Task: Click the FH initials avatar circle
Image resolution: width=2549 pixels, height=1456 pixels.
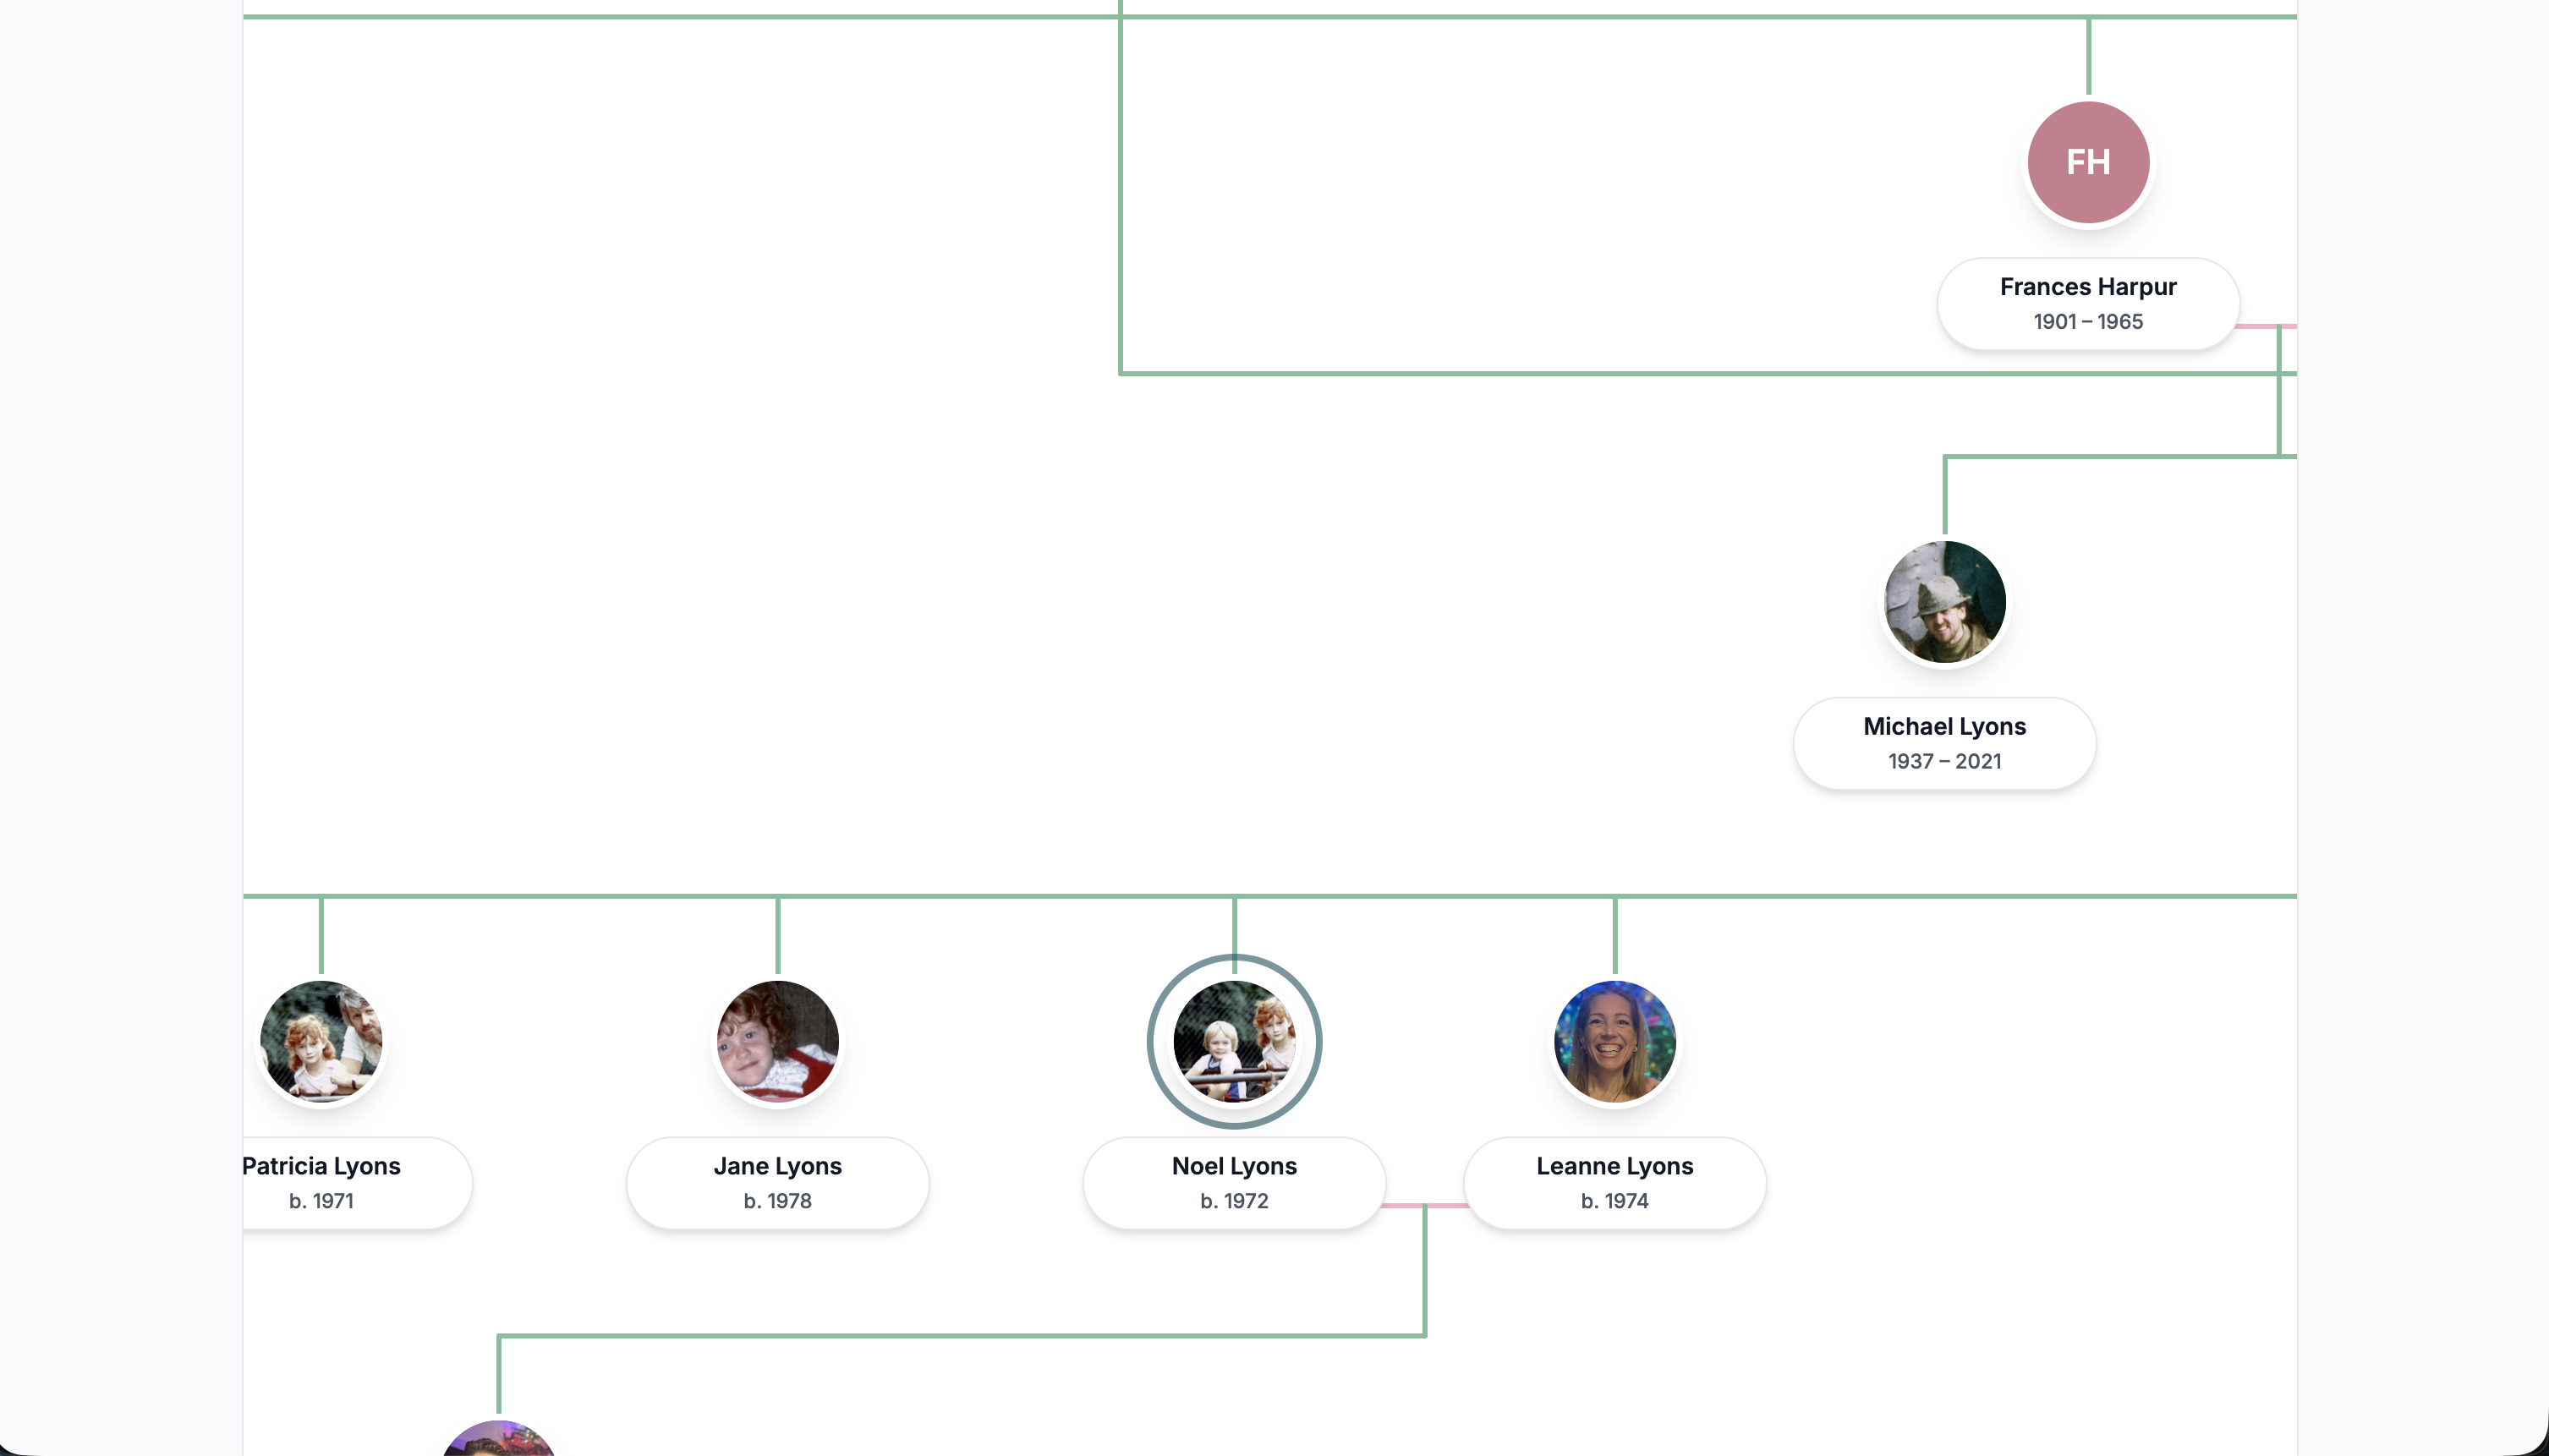Action: tap(2088, 162)
